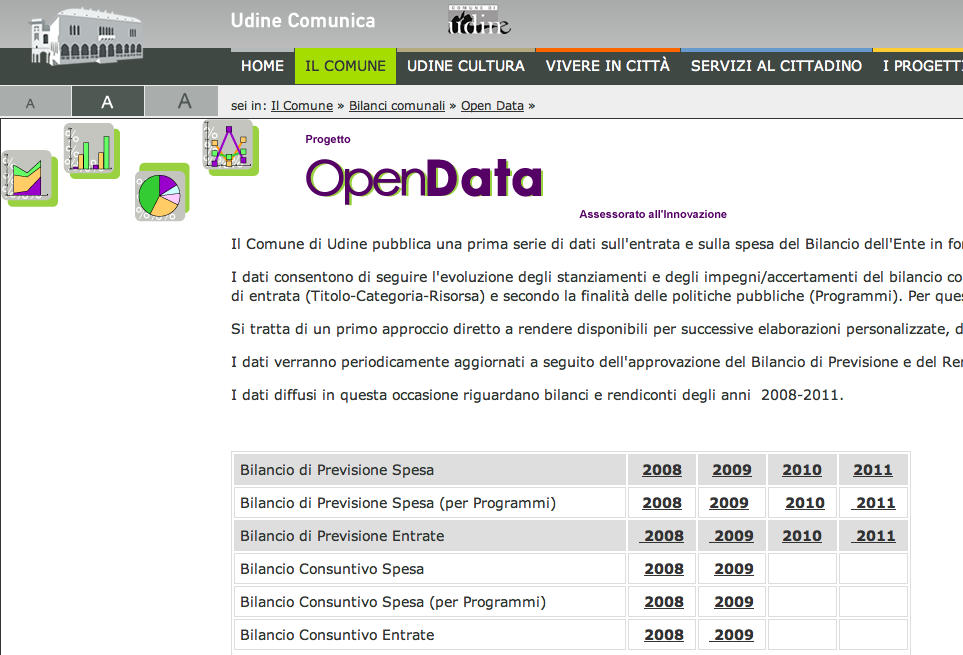The image size is (963, 655).
Task: Open 2010 for Previsione Spesa (per Programmi)
Action: [x=805, y=503]
